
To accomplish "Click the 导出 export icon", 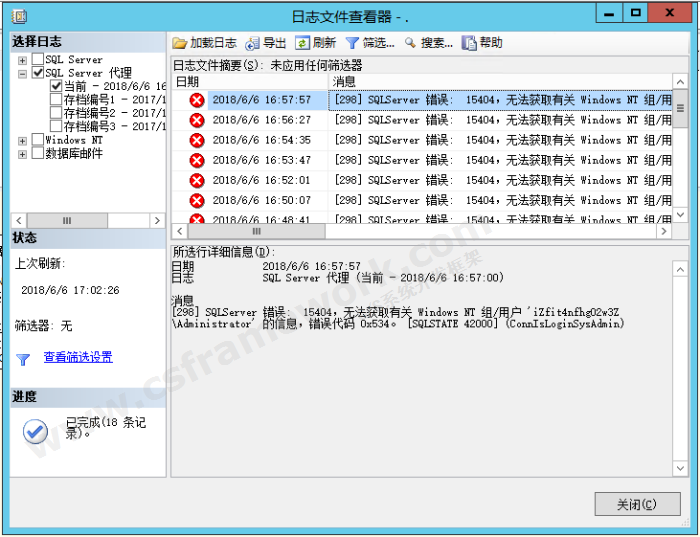I will click(253, 43).
